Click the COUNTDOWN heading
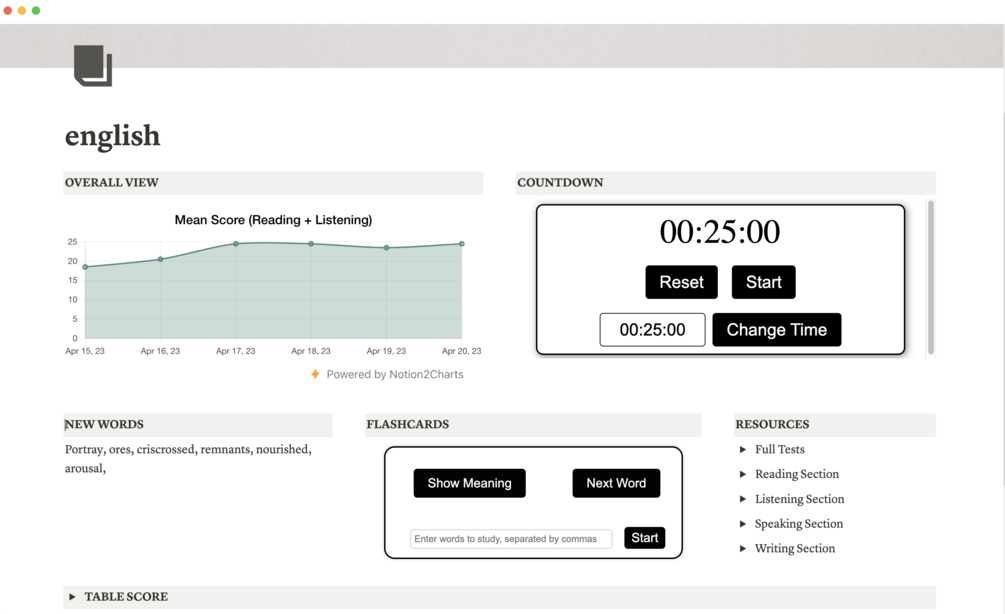Image resolution: width=1005 pixels, height=614 pixels. coord(560,183)
